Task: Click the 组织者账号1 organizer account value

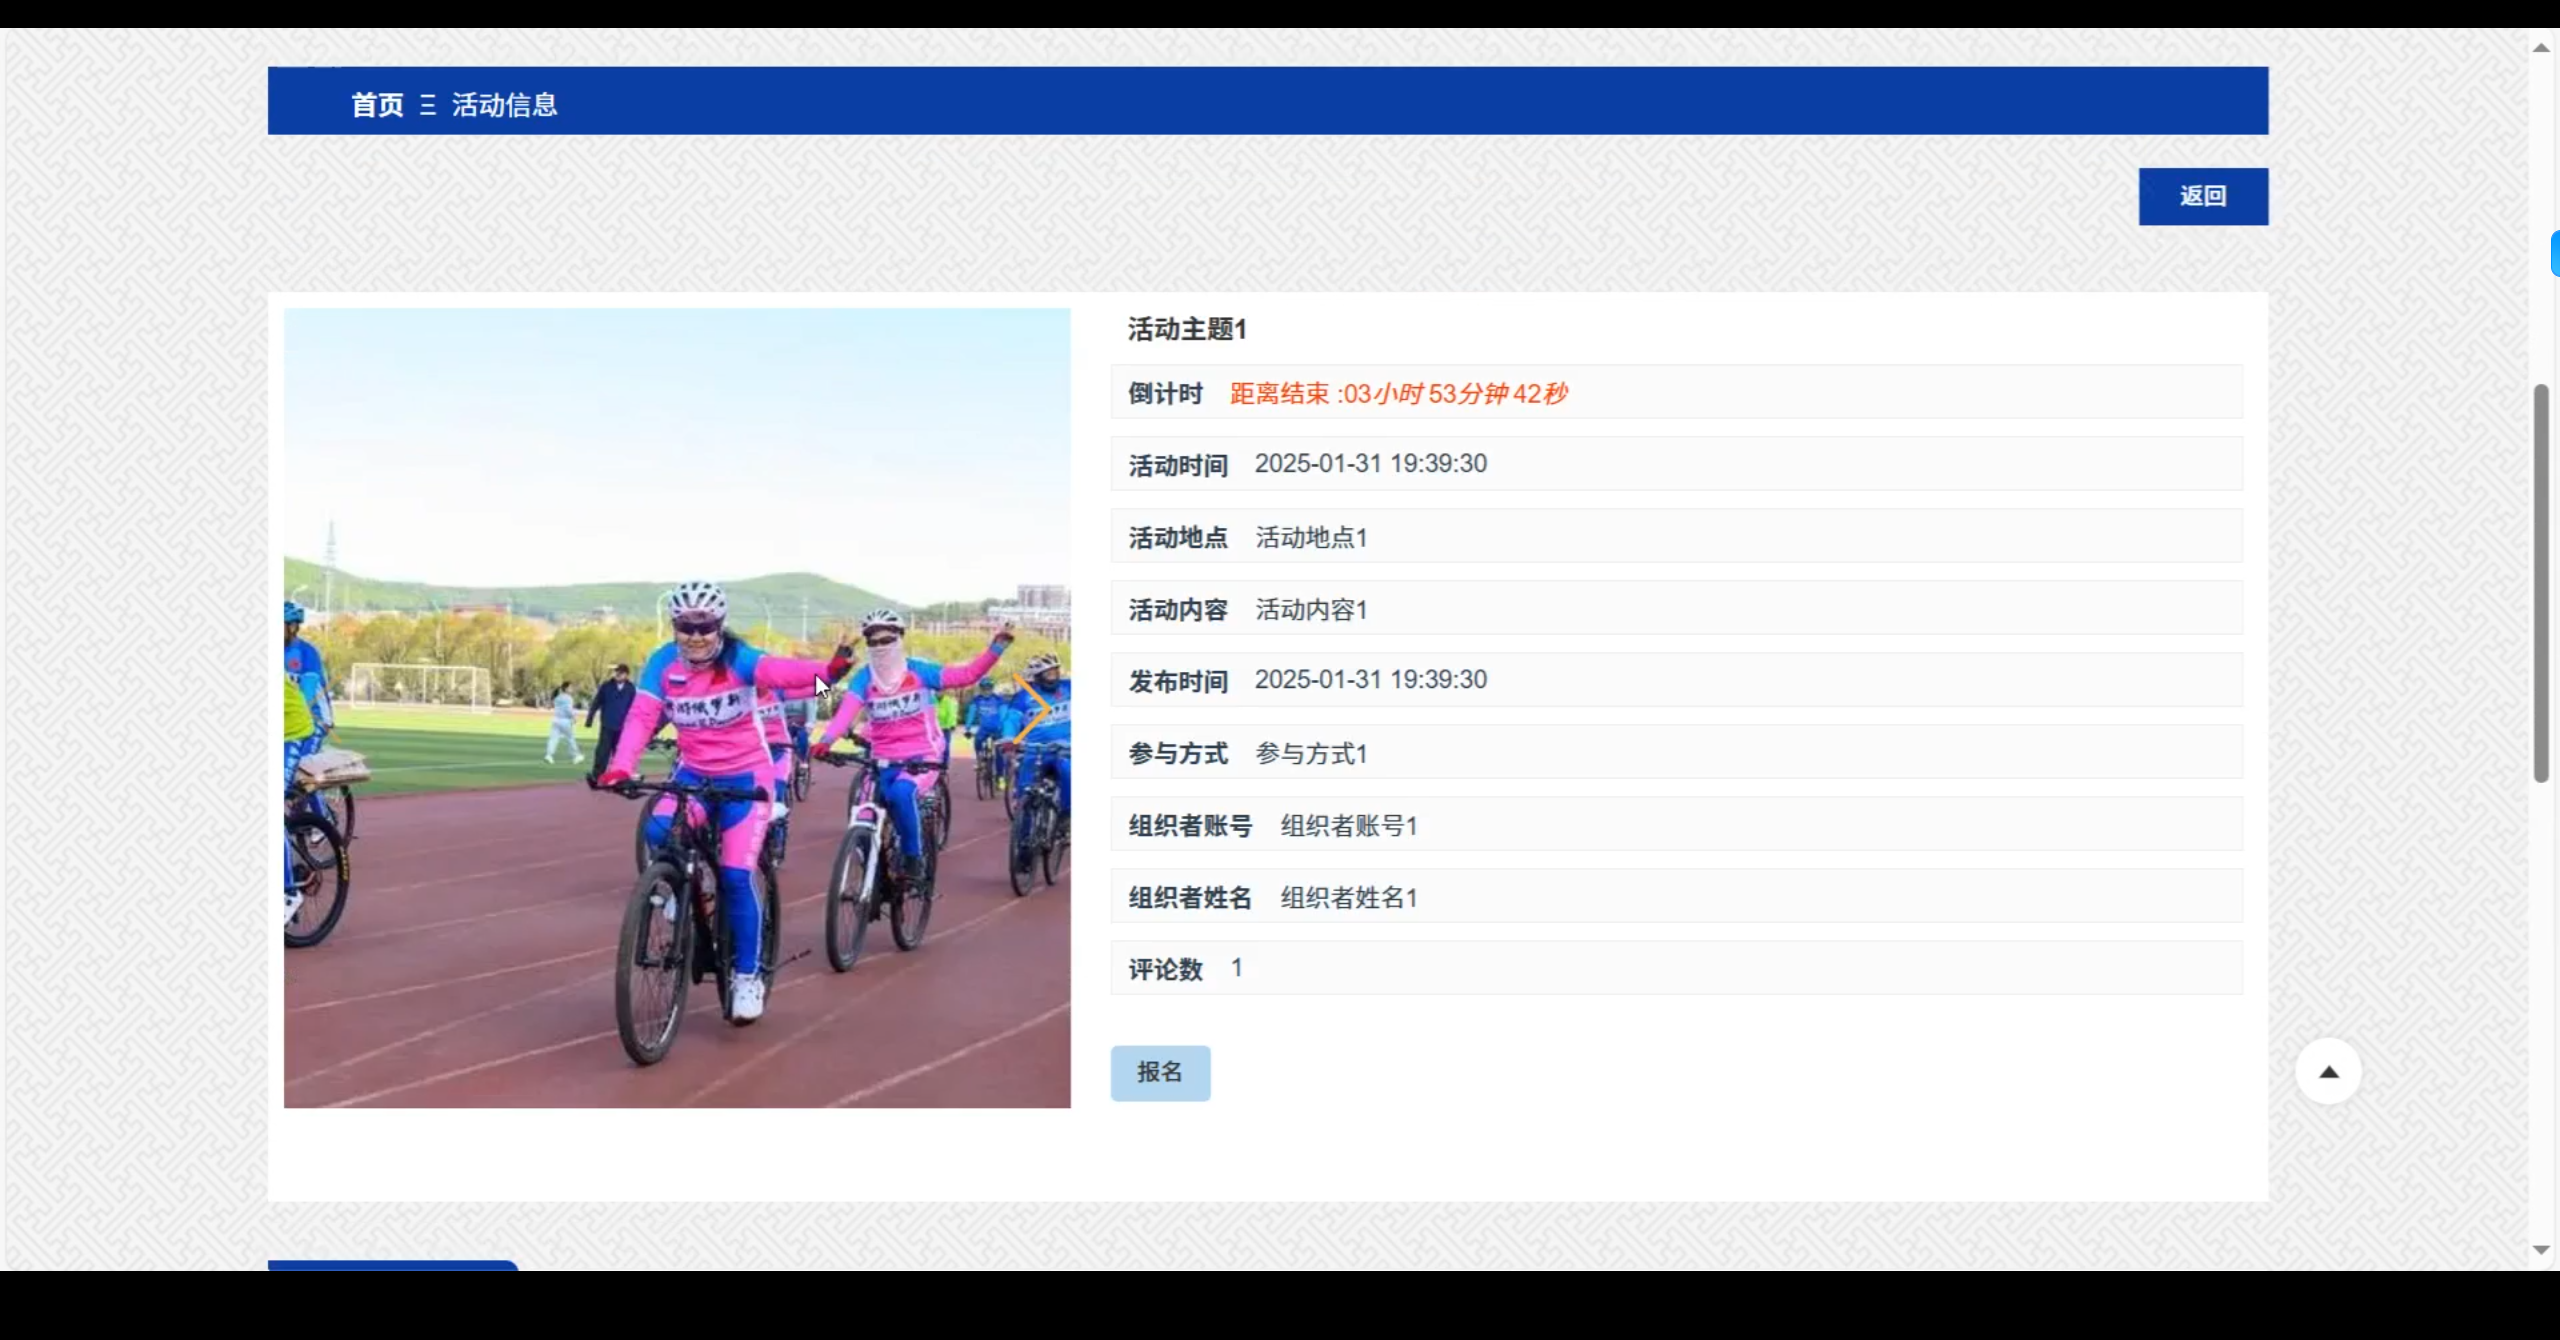Action: (x=1349, y=826)
